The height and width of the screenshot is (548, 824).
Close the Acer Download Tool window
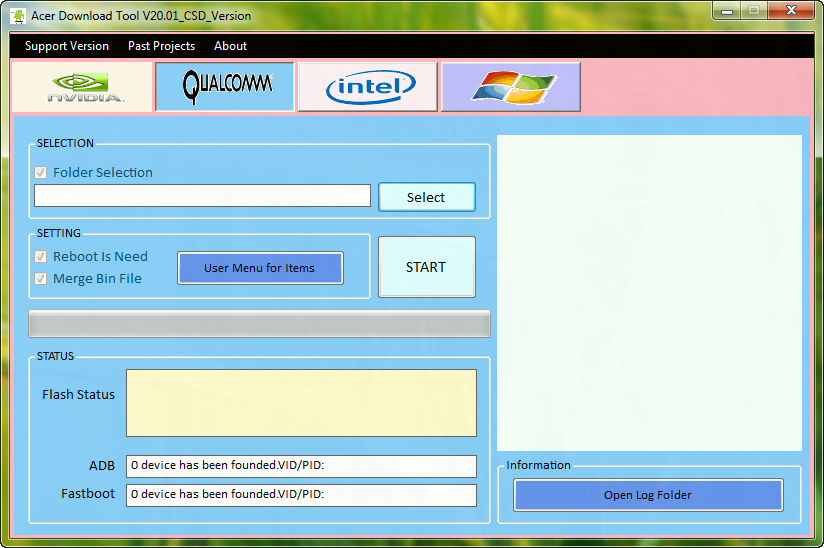(x=791, y=11)
